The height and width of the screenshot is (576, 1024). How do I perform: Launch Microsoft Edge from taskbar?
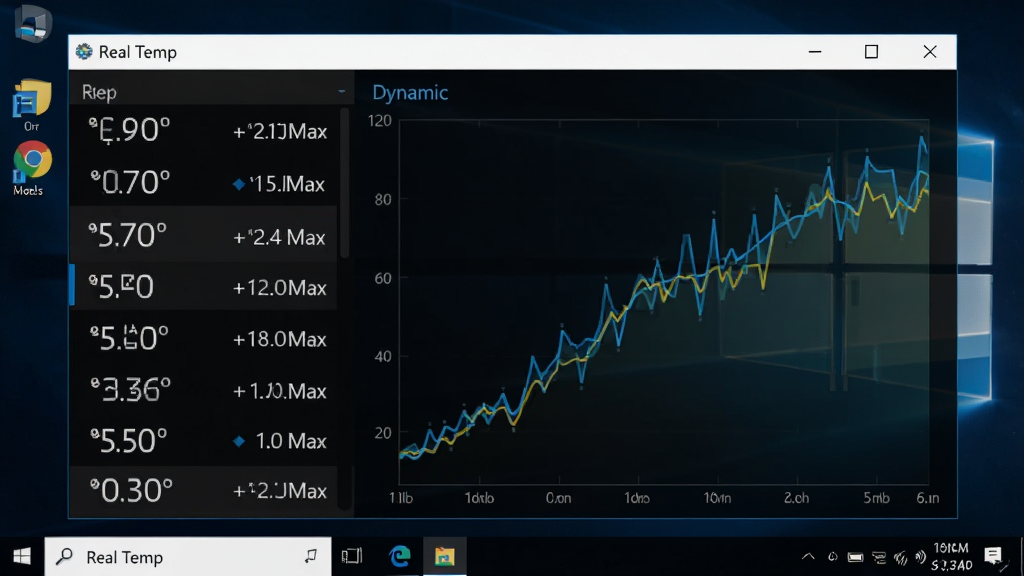tap(400, 556)
